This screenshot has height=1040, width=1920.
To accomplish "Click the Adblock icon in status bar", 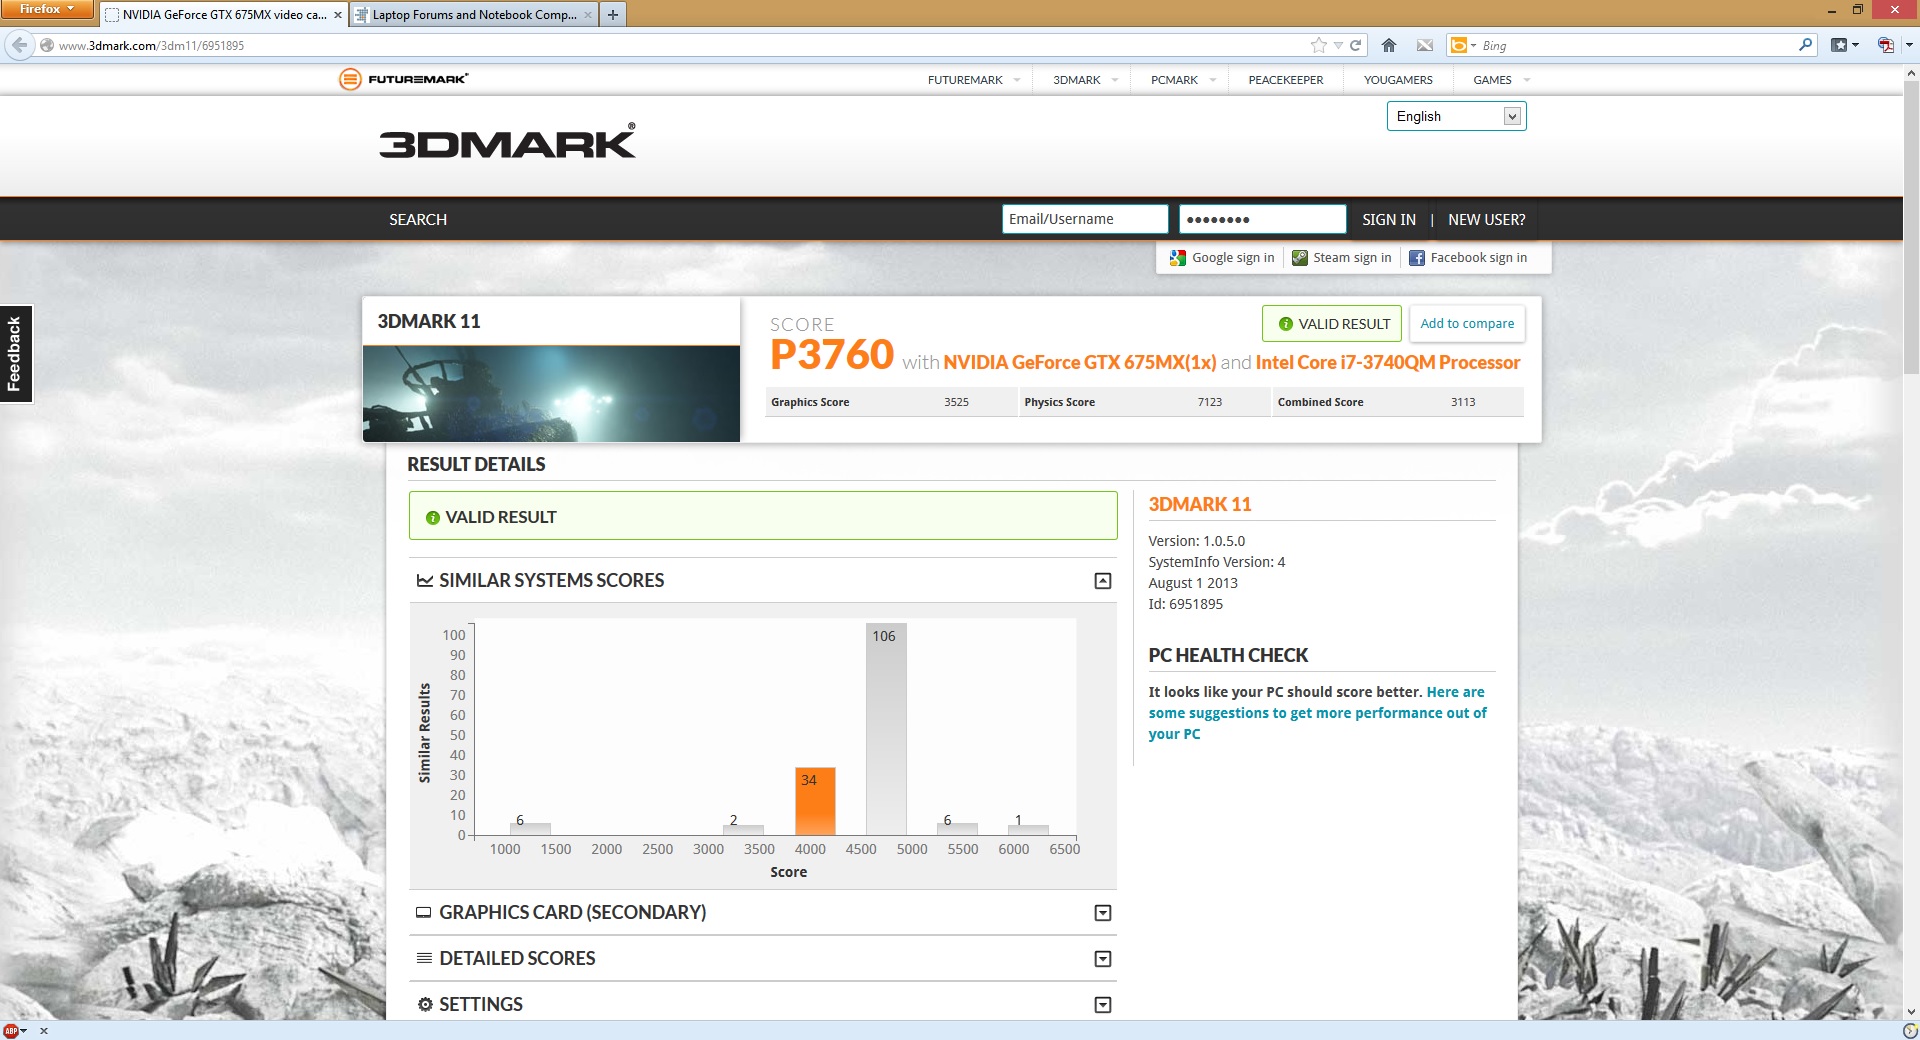I will pyautogui.click(x=11, y=1030).
